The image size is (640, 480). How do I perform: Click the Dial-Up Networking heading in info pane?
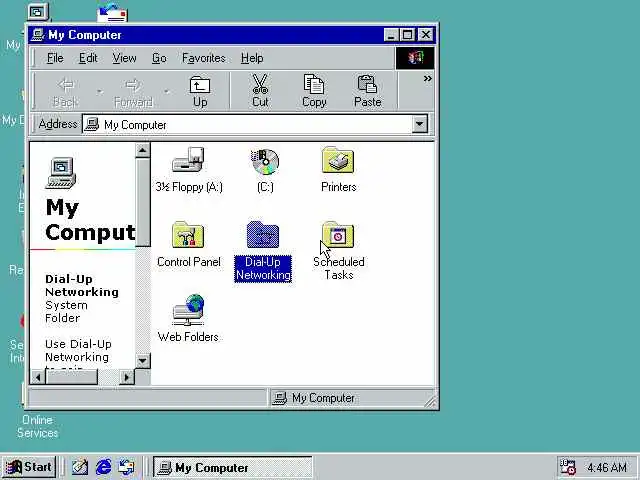tap(82, 286)
